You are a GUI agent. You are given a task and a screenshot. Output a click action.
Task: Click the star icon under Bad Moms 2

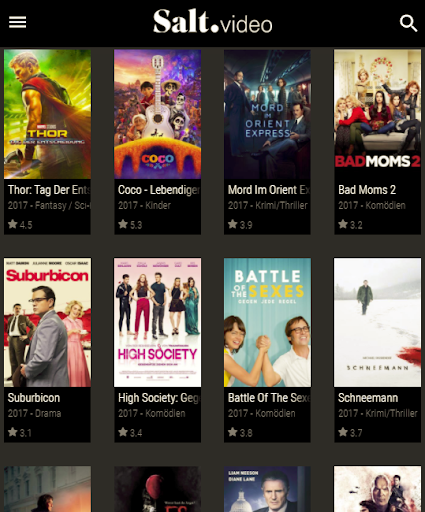[343, 224]
